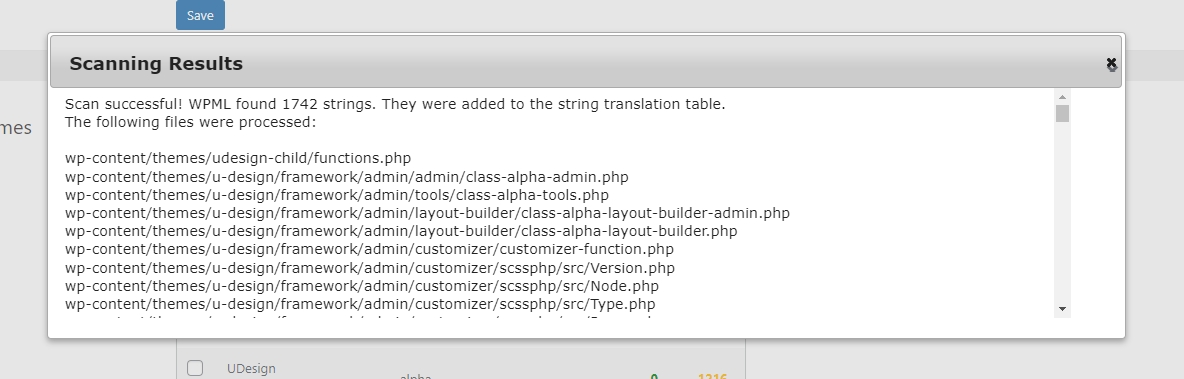Viewport: 1184px width, 379px height.
Task: Click the UDesign theme name
Action: (251, 368)
